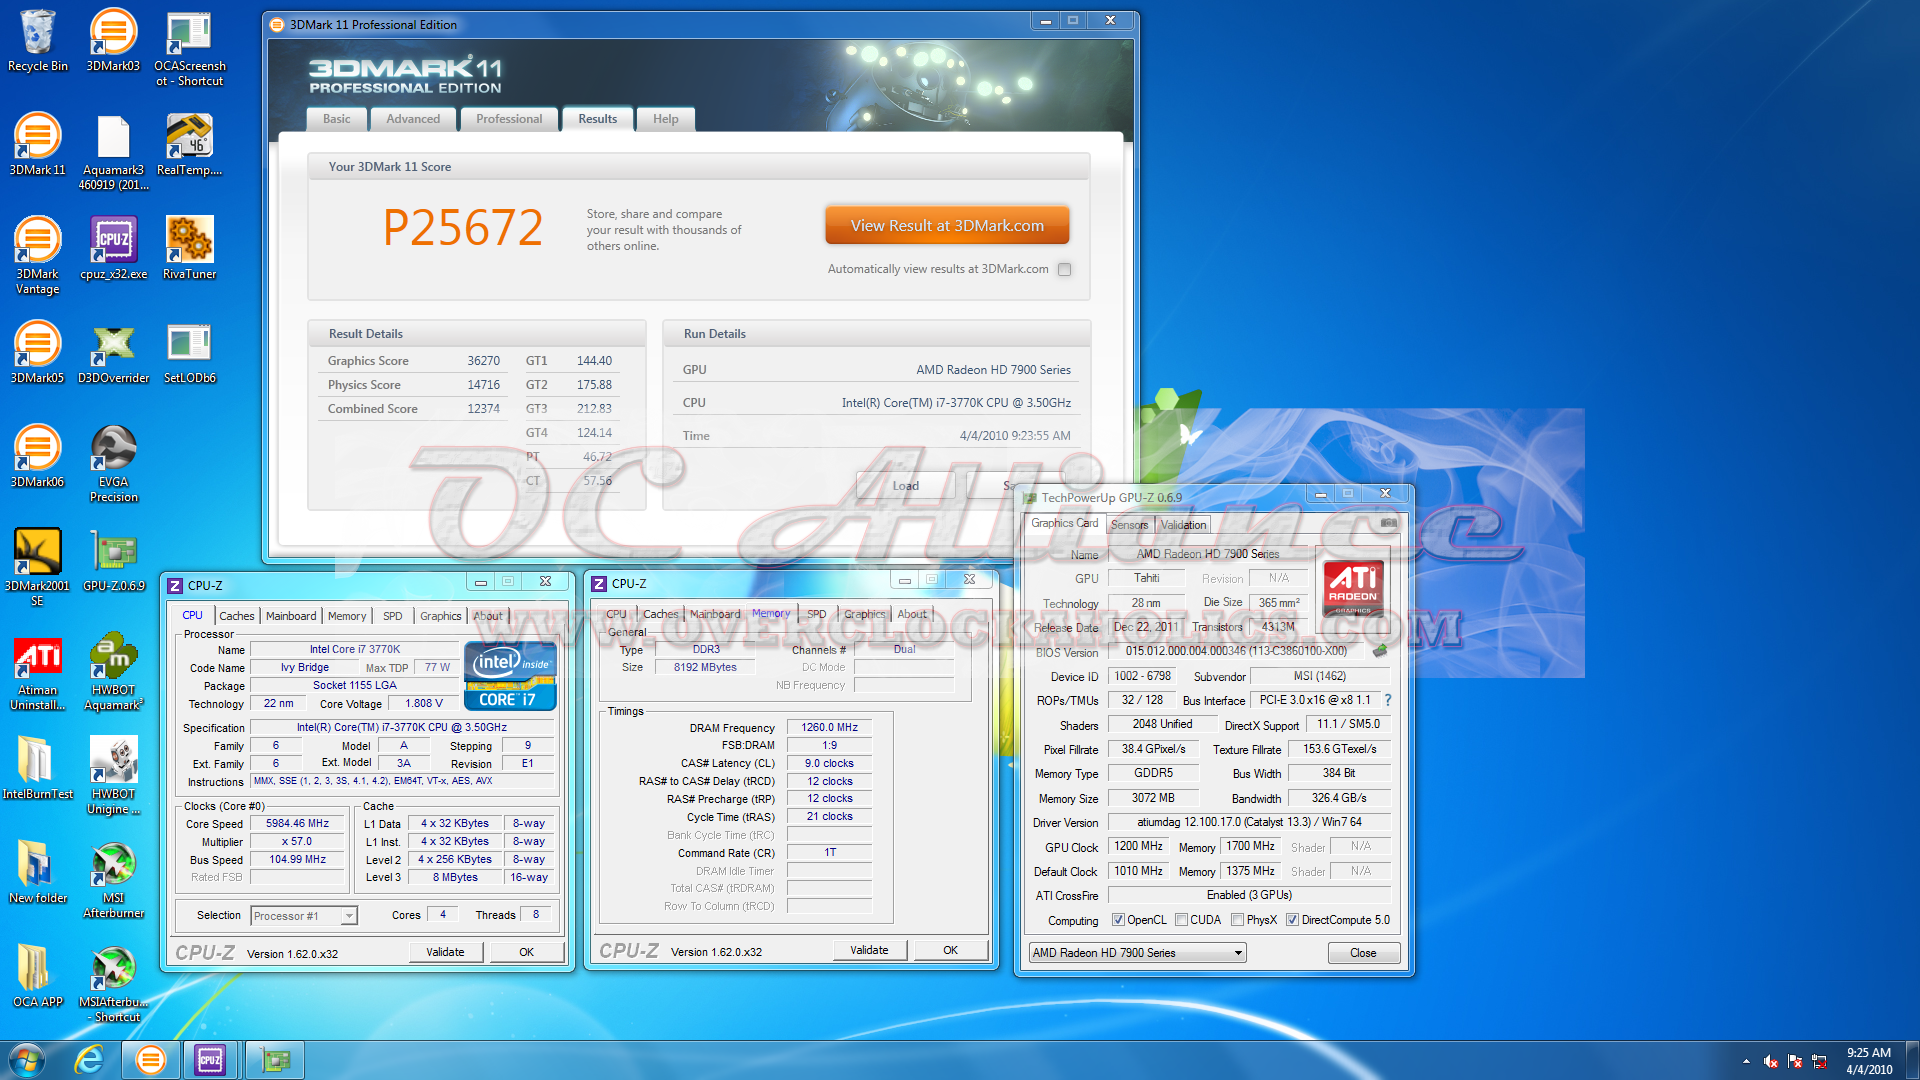Launch GPU-Z.0.6.9 desktop icon

pyautogui.click(x=113, y=560)
